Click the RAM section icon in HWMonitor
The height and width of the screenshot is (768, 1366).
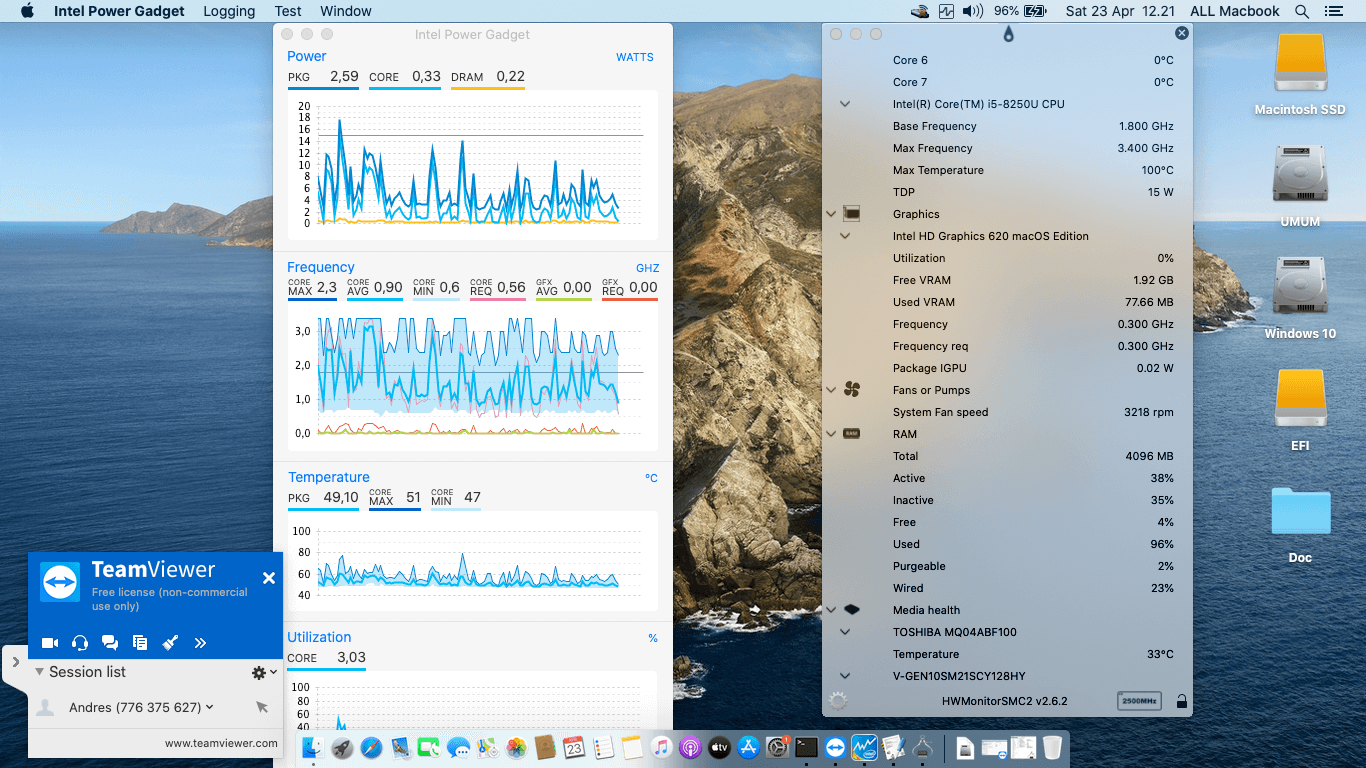click(x=852, y=434)
